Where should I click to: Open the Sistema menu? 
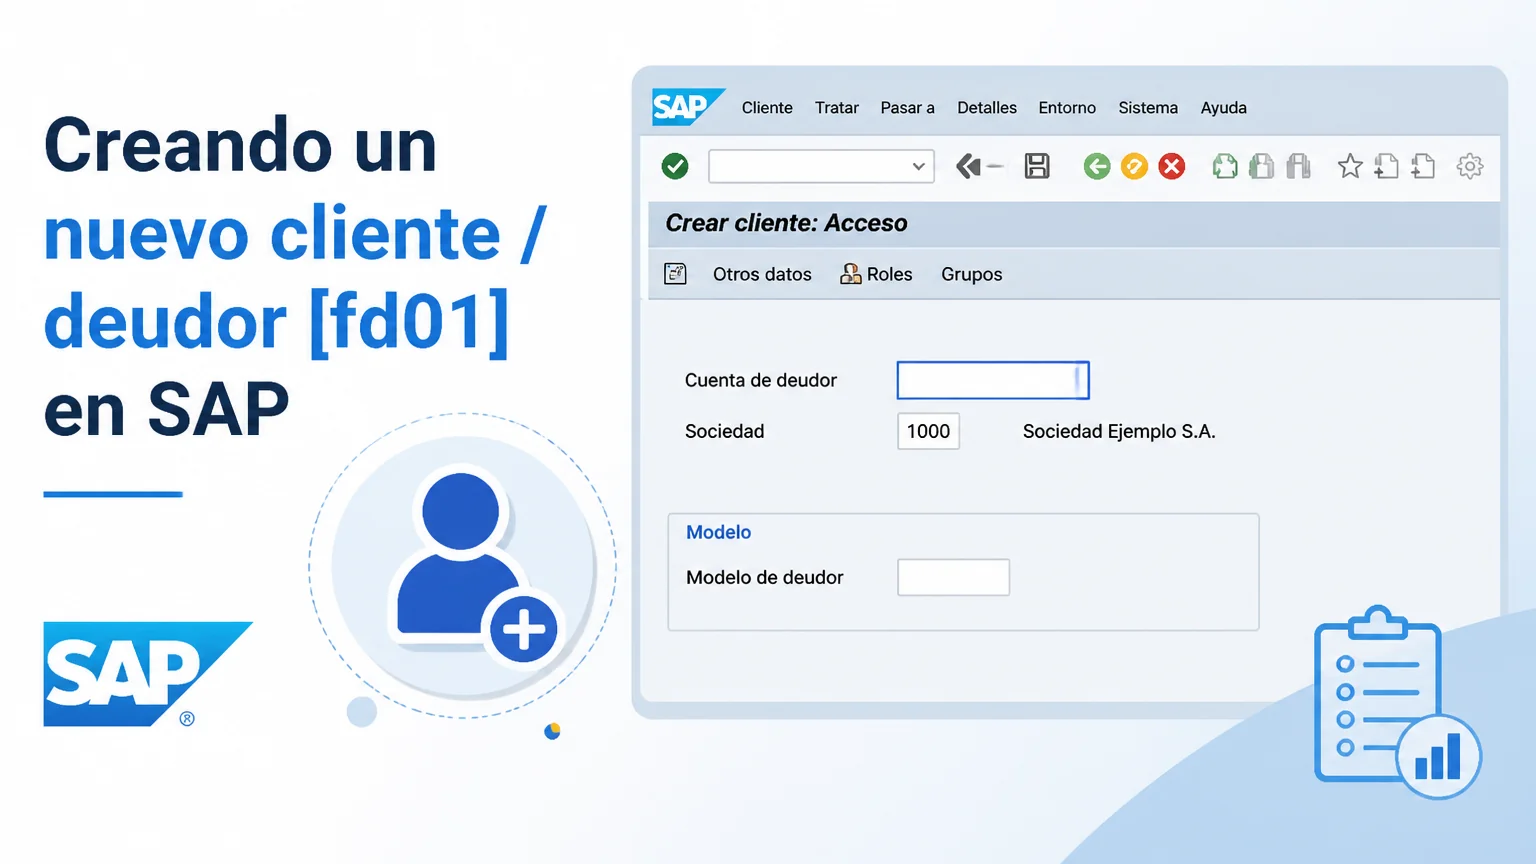[x=1148, y=108]
